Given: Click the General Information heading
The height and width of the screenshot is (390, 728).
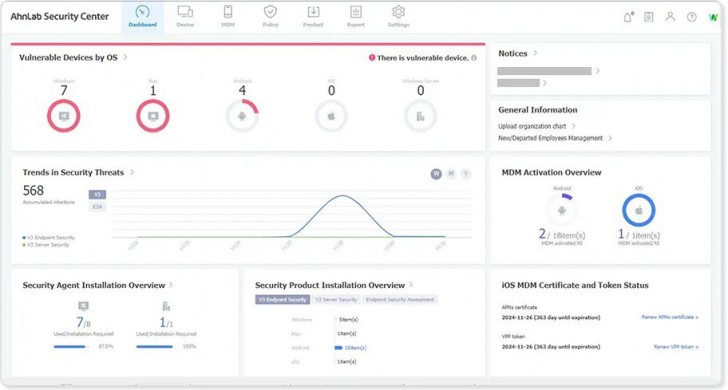Looking at the screenshot, I should 538,110.
